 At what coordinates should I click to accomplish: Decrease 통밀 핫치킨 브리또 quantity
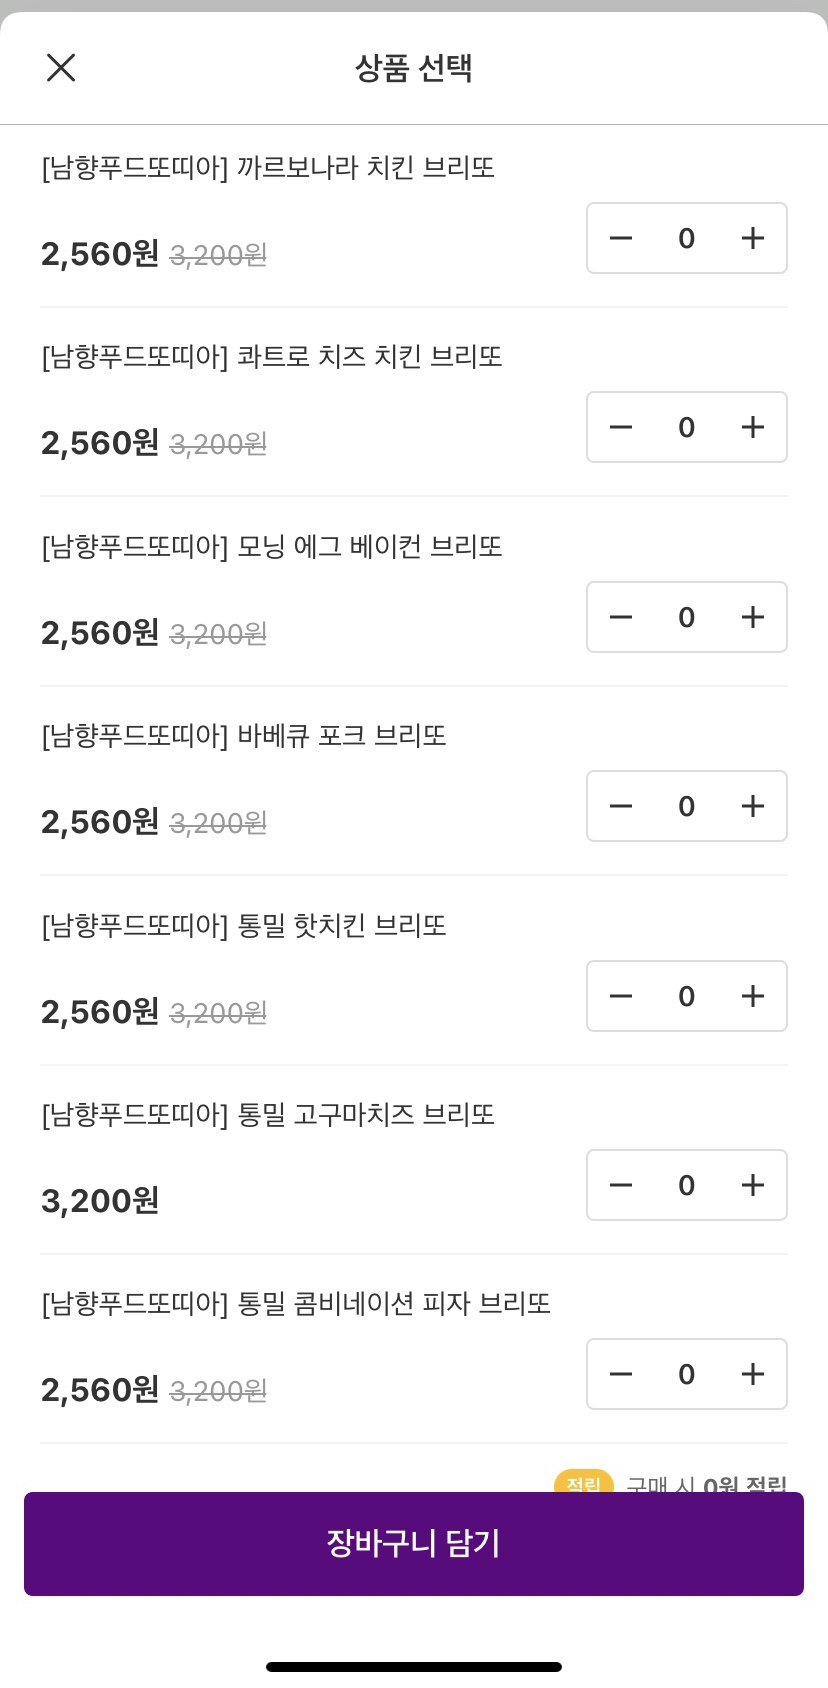pos(621,996)
